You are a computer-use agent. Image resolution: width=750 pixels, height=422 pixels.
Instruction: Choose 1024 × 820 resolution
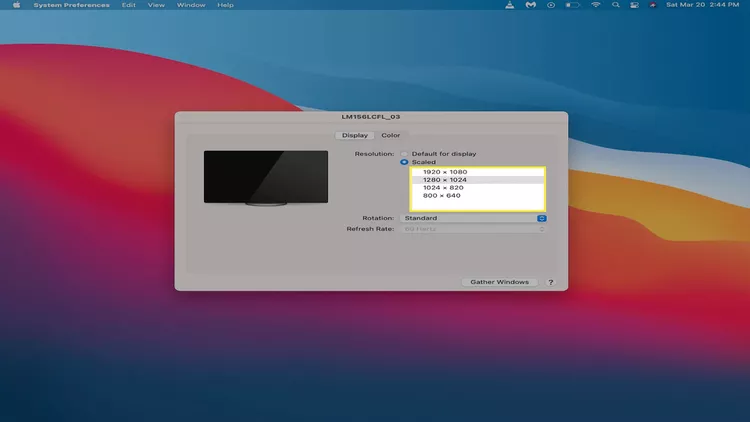point(477,188)
